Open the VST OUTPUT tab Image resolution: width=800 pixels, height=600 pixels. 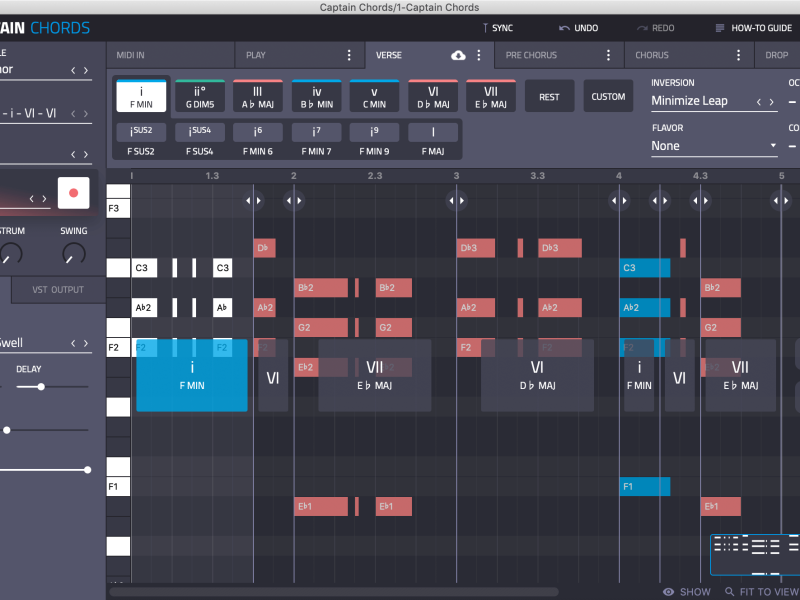pyautogui.click(x=58, y=290)
